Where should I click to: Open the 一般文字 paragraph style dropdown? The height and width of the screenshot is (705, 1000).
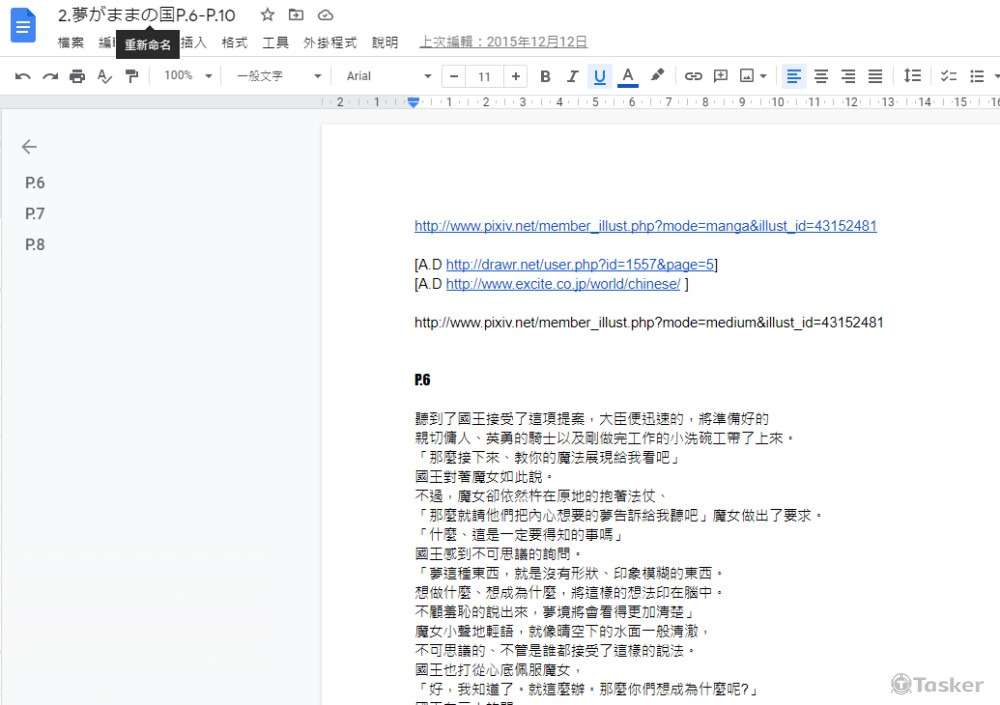tap(278, 76)
